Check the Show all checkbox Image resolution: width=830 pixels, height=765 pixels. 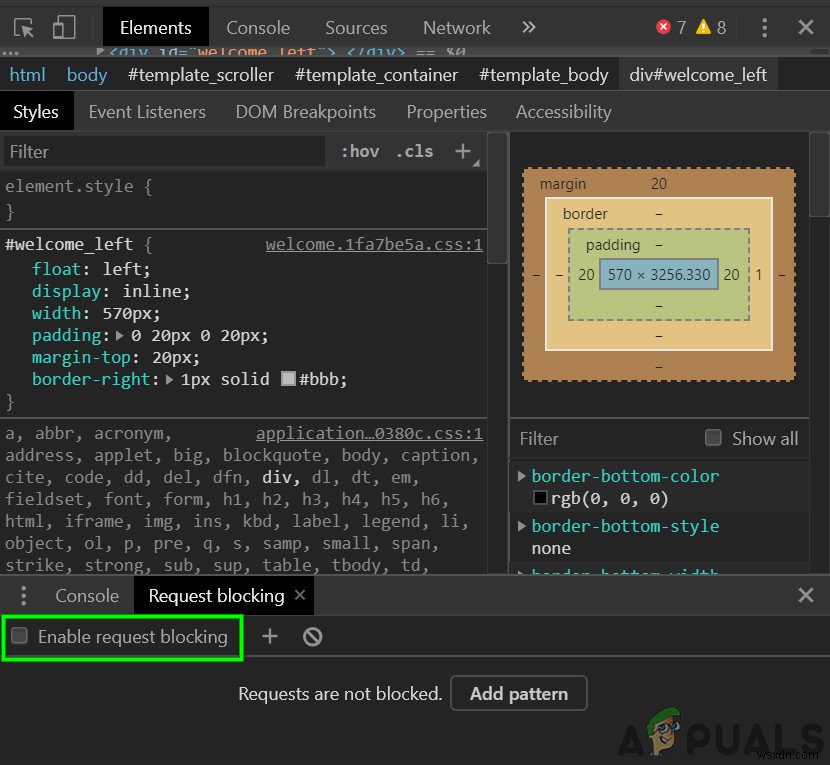tap(713, 438)
